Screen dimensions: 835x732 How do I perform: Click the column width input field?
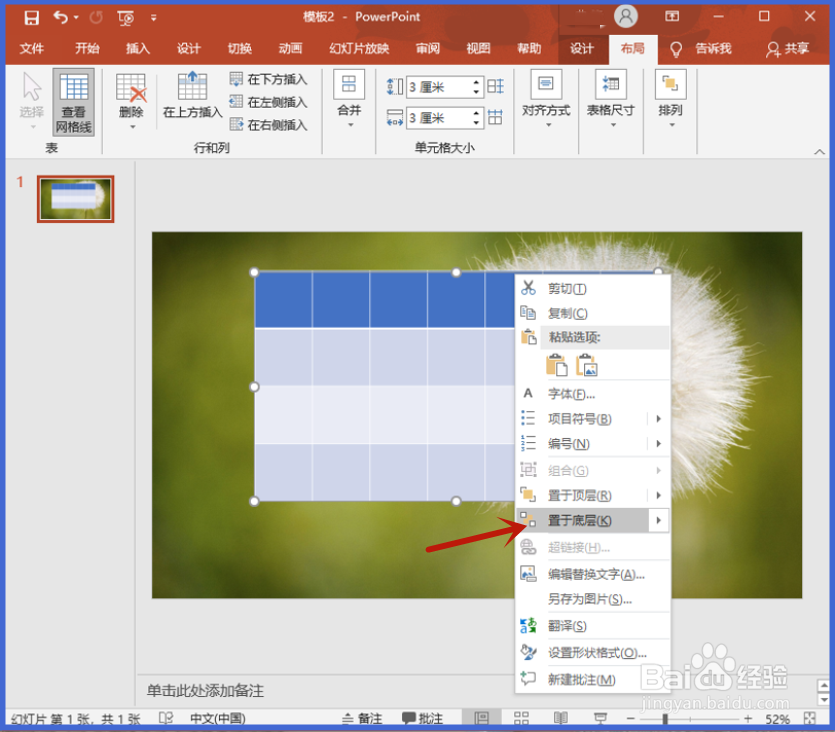coord(438,118)
